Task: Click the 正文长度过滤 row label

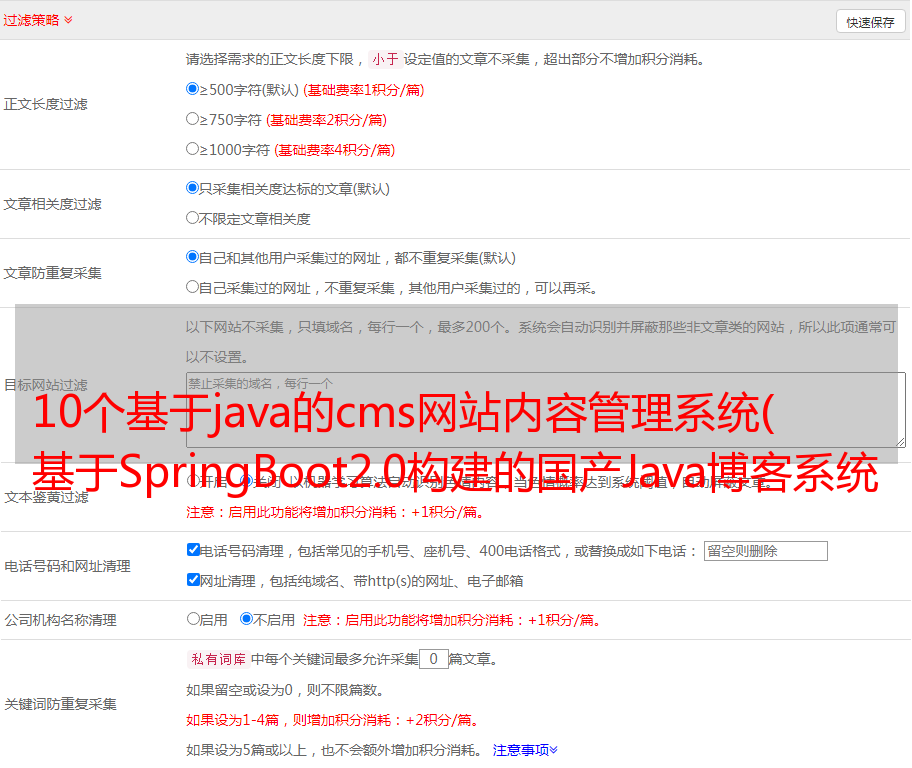Action: tap(45, 104)
